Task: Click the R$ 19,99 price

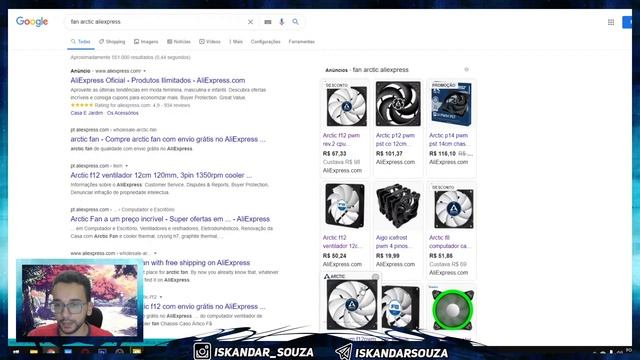Action: [x=387, y=256]
